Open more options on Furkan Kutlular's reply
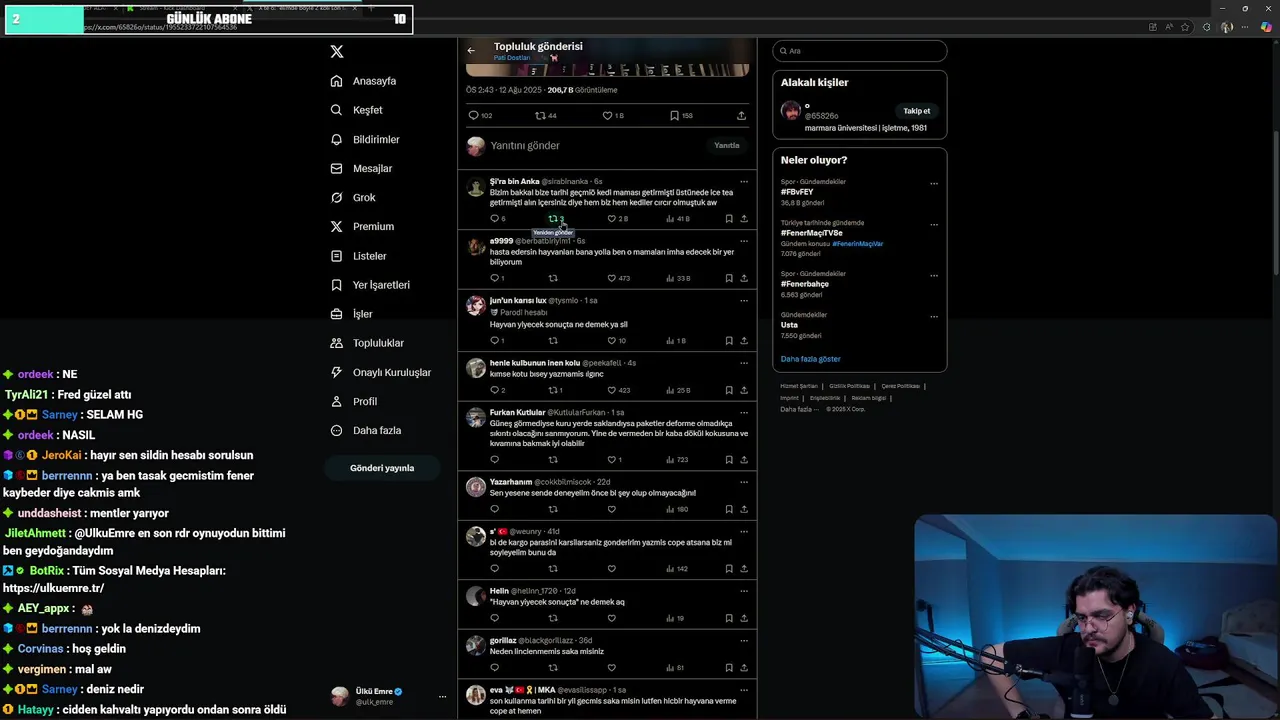This screenshot has width=1280, height=720. click(743, 412)
